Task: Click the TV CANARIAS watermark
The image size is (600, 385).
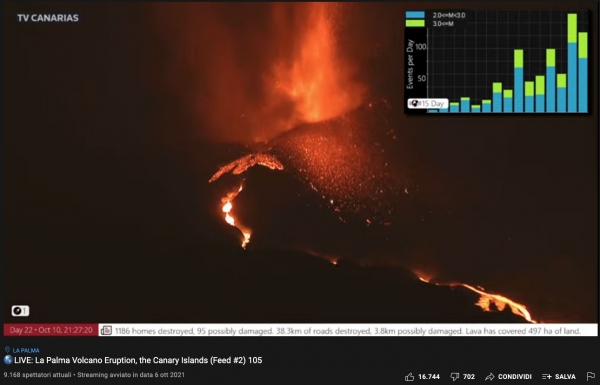Action: coord(48,18)
